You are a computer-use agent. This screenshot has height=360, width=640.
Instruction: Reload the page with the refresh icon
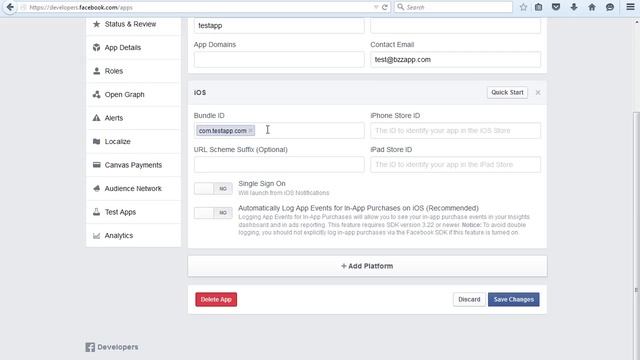coord(384,7)
